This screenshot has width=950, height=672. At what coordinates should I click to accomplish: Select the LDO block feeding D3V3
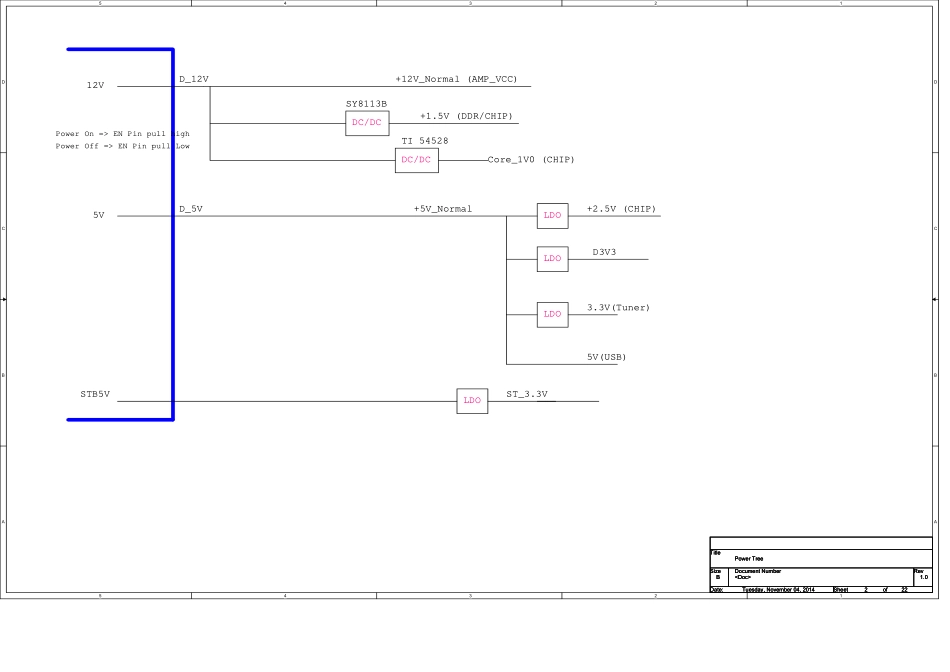(552, 258)
